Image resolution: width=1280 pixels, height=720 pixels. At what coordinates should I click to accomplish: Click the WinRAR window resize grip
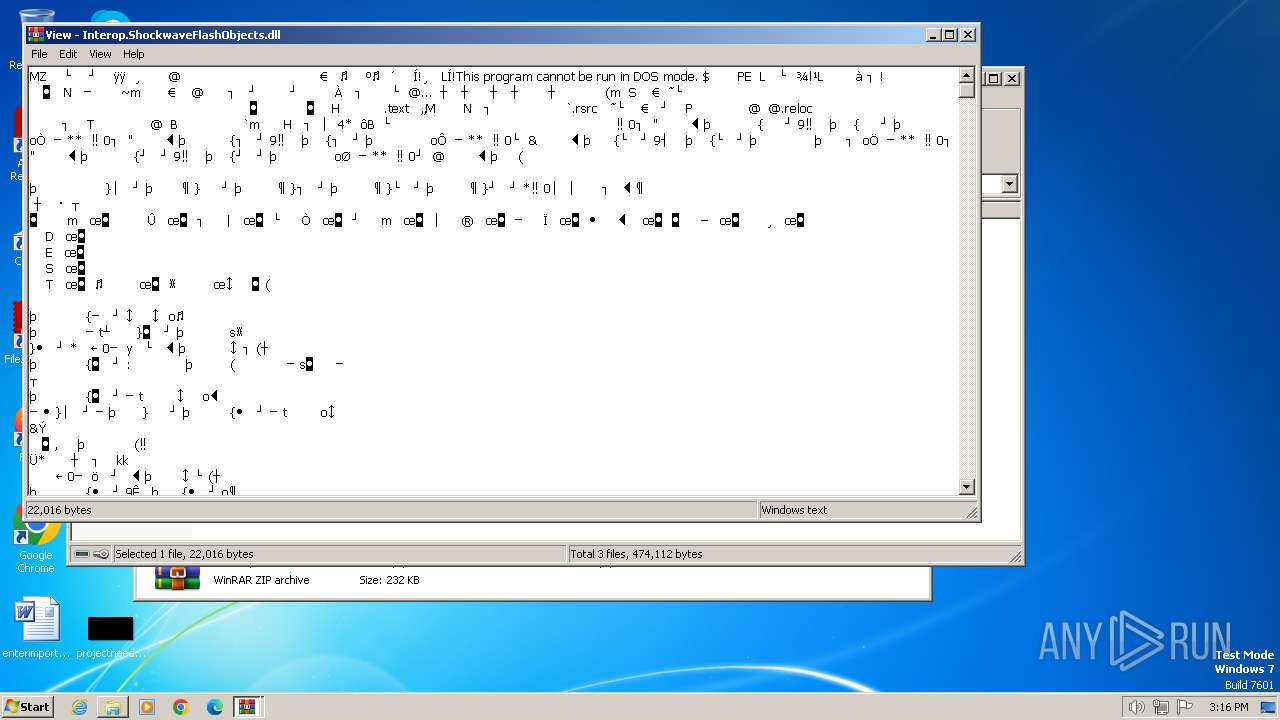point(1015,556)
